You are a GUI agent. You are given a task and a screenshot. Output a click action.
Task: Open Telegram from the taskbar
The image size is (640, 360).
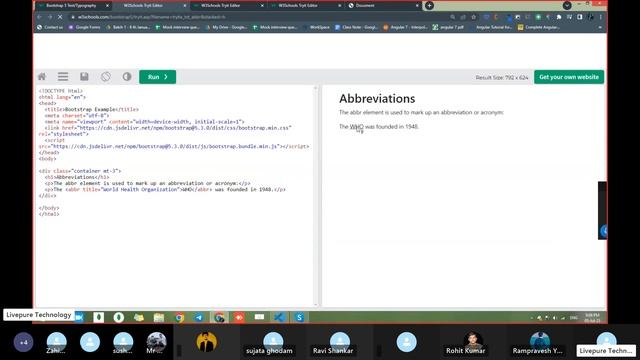click(199, 317)
